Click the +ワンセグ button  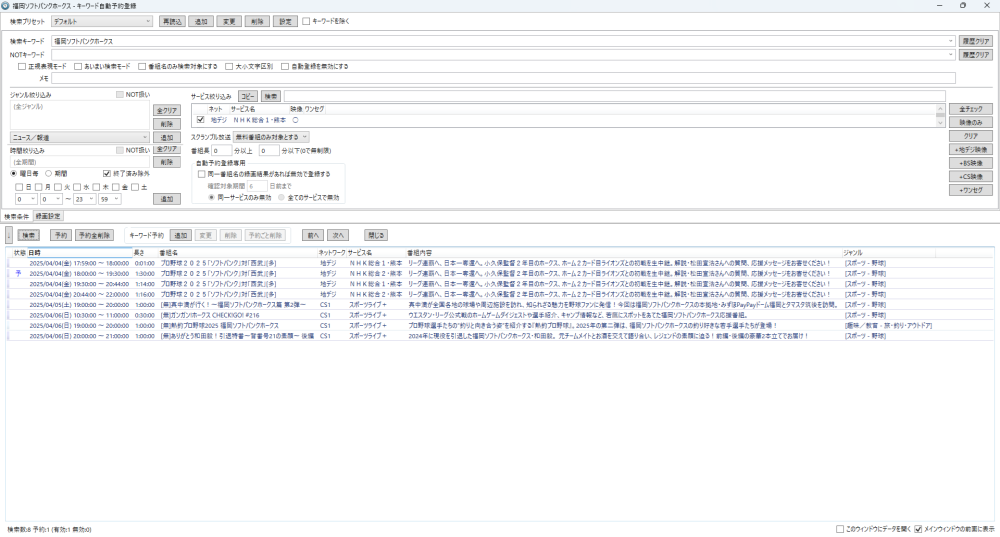click(x=971, y=190)
